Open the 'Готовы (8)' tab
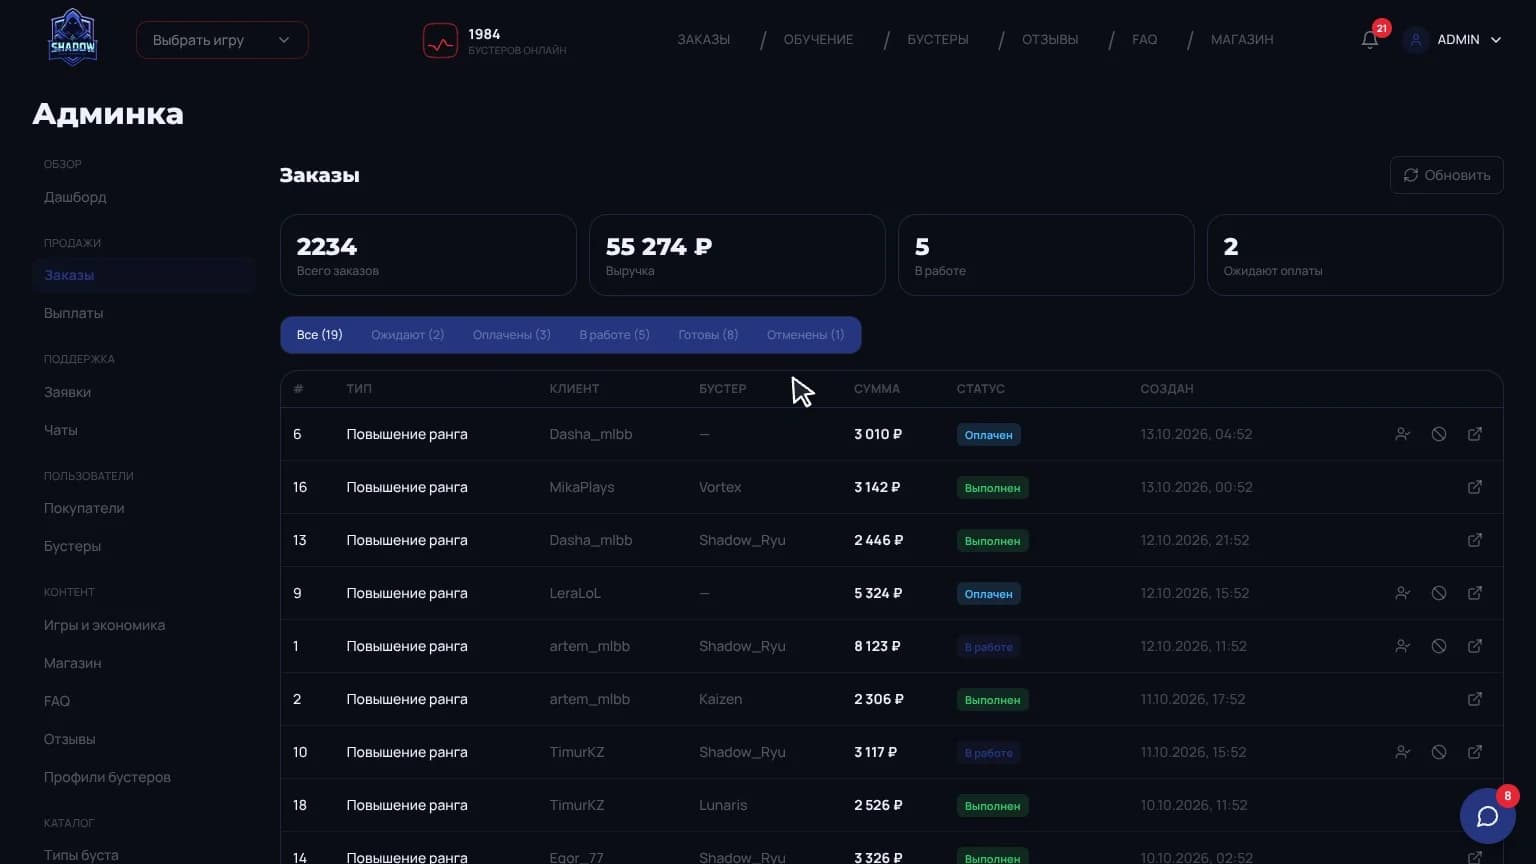Screen dimensions: 1536x864 pos(708,335)
